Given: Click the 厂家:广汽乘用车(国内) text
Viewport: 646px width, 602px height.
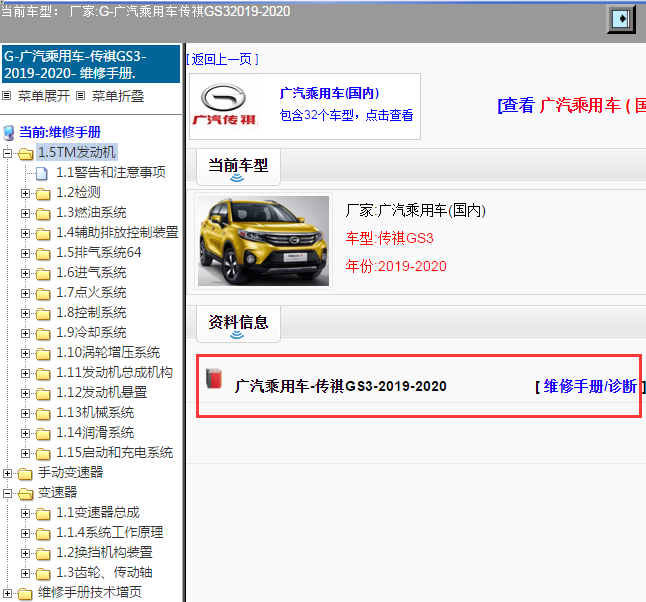Looking at the screenshot, I should 416,211.
